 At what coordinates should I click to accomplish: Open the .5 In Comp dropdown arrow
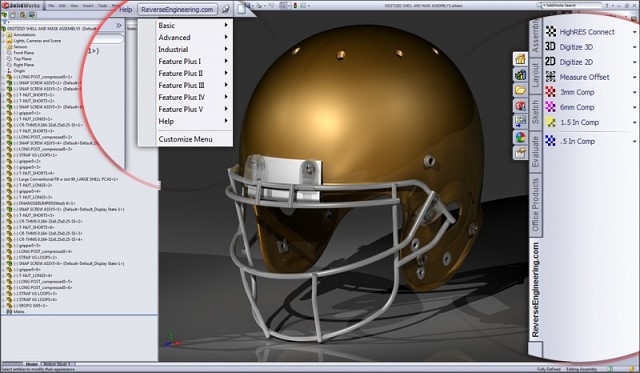635,141
